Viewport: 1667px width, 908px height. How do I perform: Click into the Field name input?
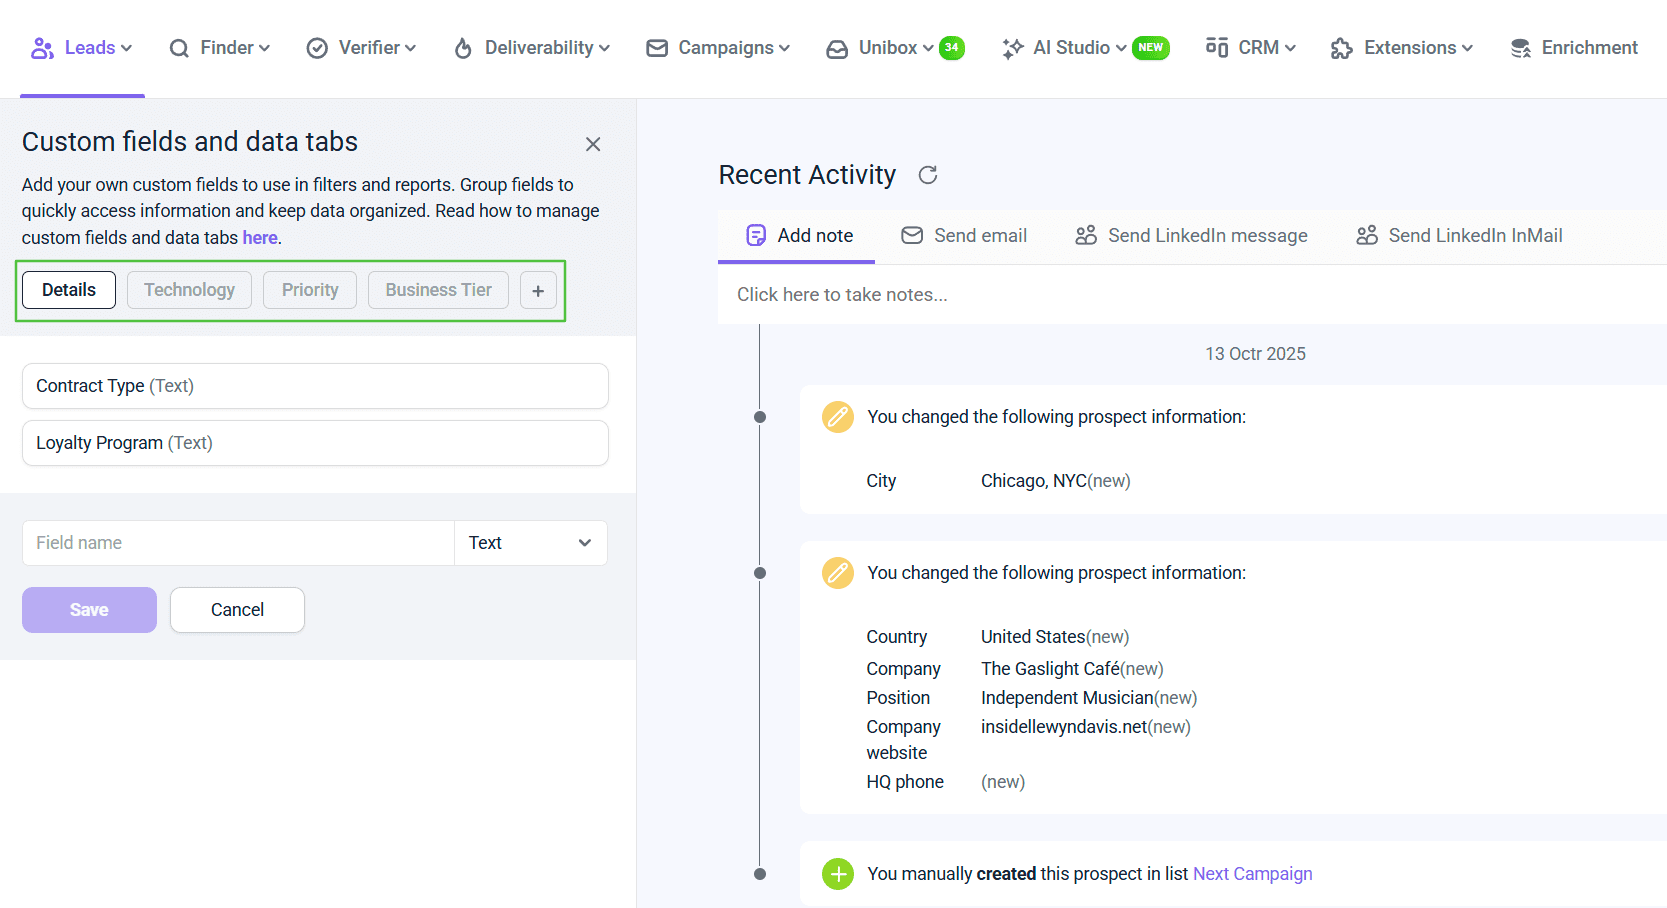click(238, 543)
